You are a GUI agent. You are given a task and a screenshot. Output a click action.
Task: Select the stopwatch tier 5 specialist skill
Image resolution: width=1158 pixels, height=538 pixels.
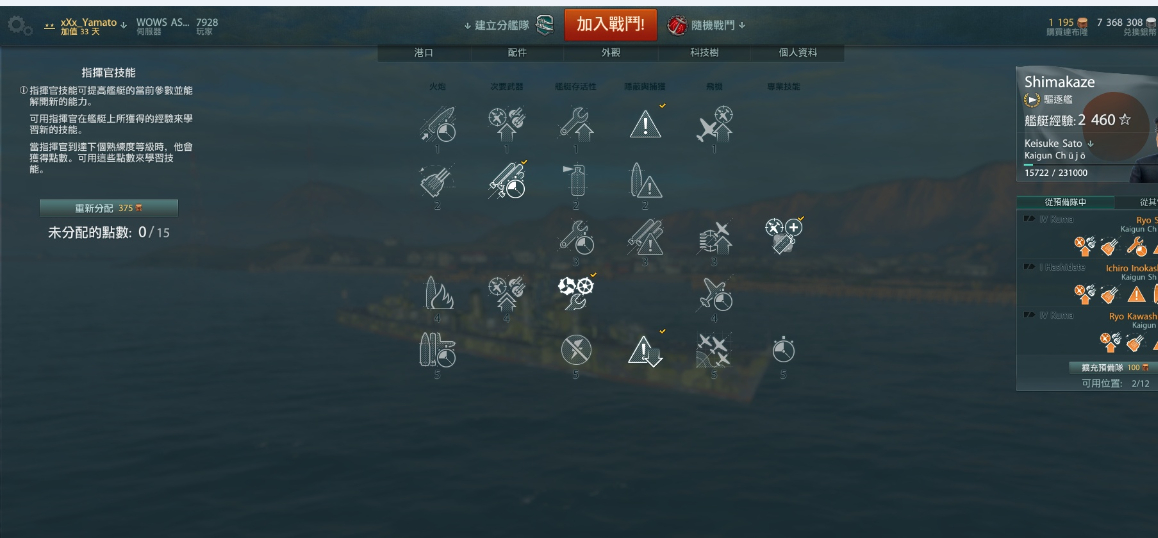coord(784,350)
